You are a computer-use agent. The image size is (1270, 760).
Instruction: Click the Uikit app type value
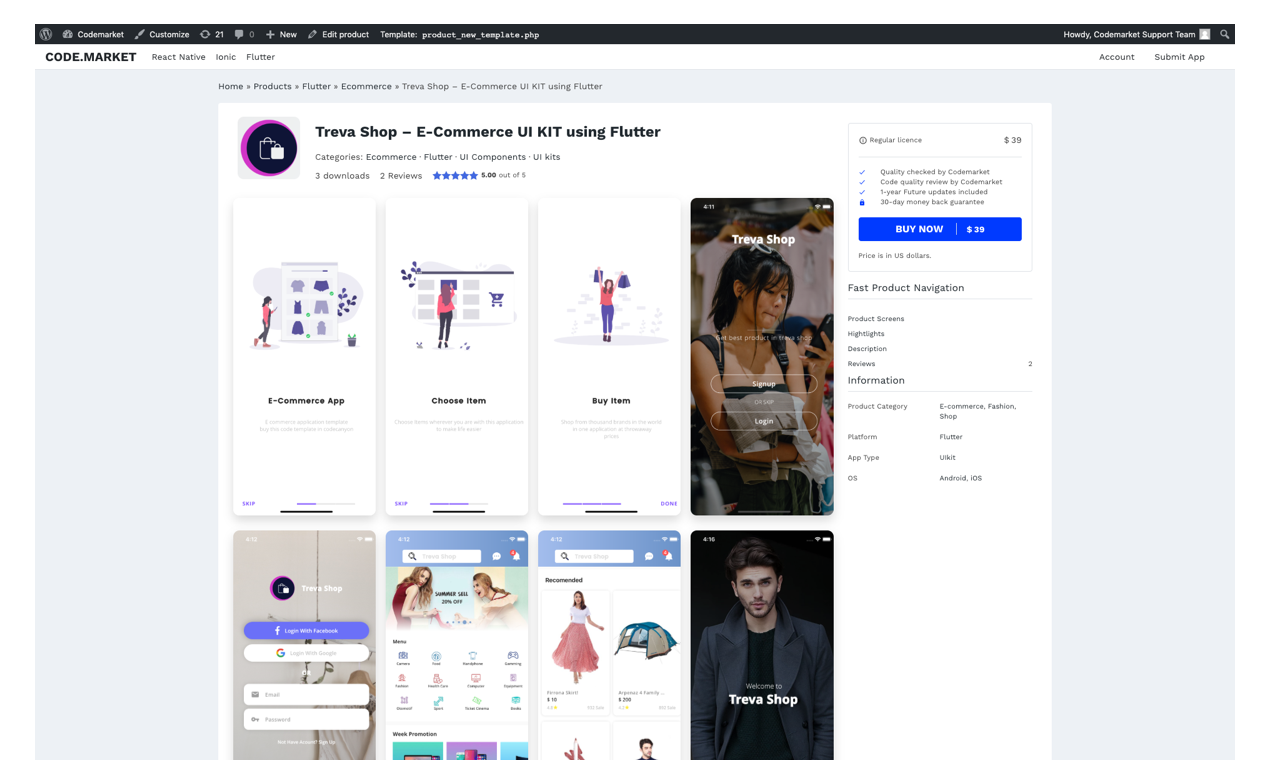pos(949,458)
